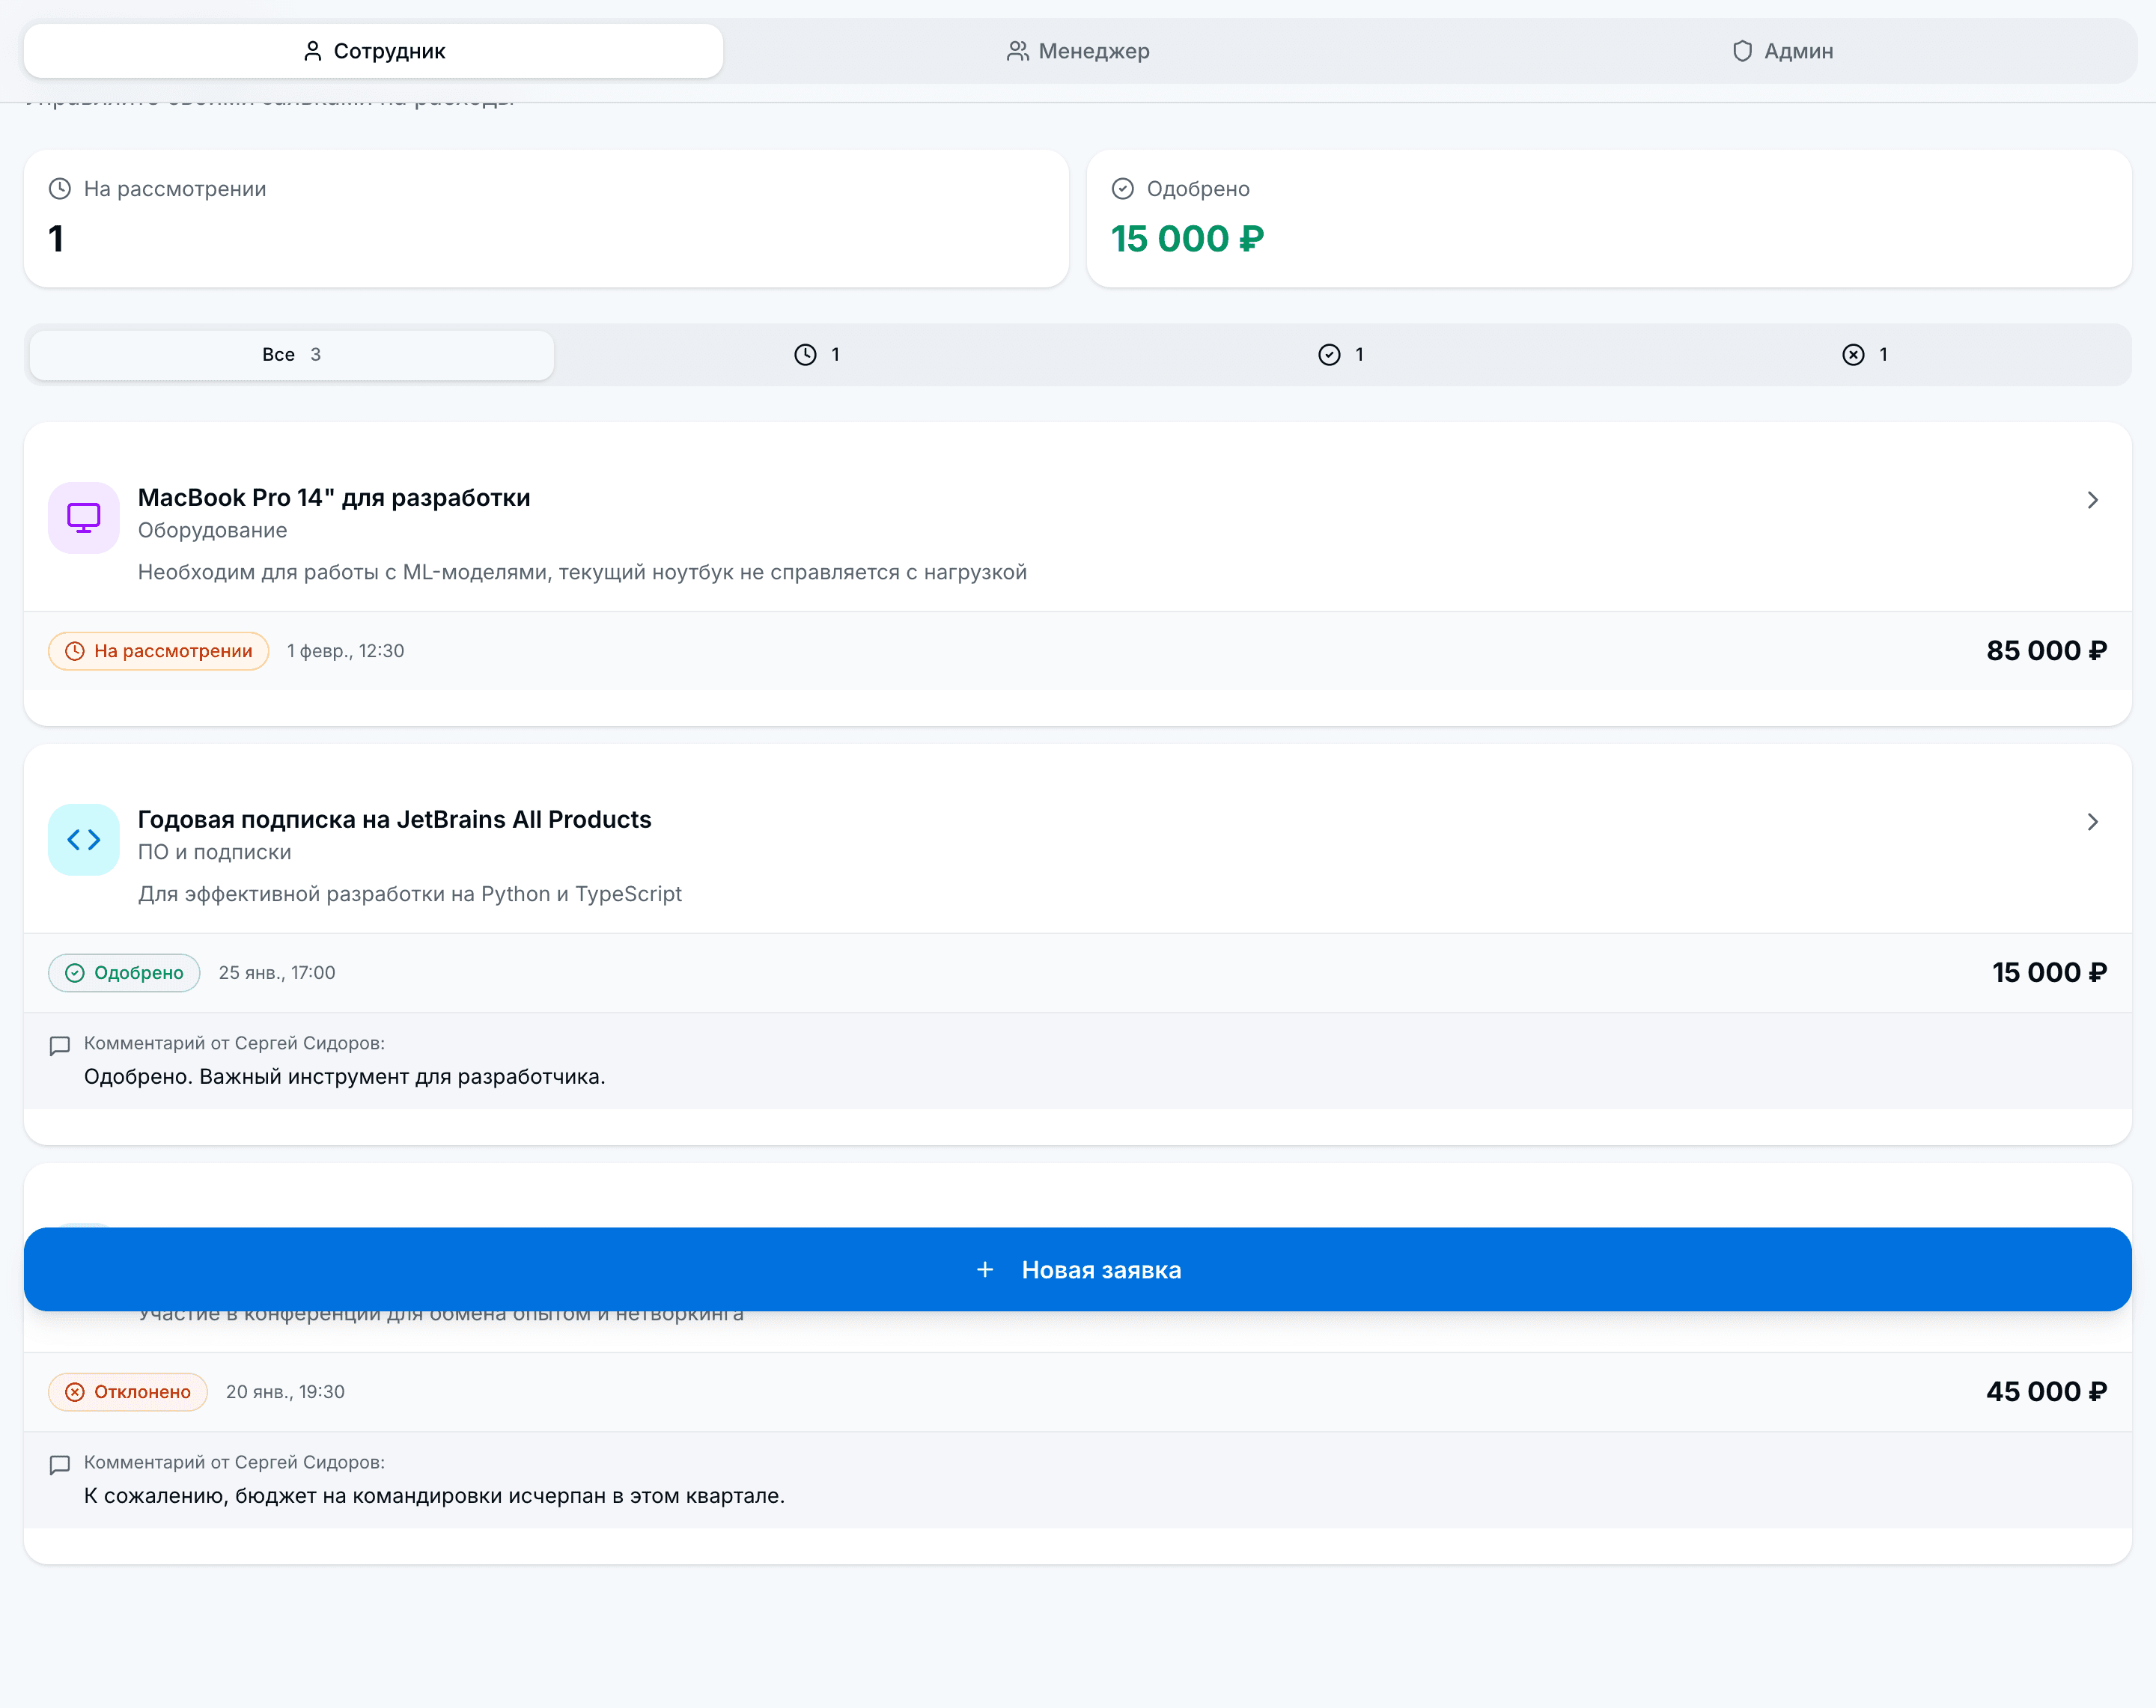Screen dimensions: 2156x1708
Task: Click the Оборудование category label
Action: click(x=212, y=531)
